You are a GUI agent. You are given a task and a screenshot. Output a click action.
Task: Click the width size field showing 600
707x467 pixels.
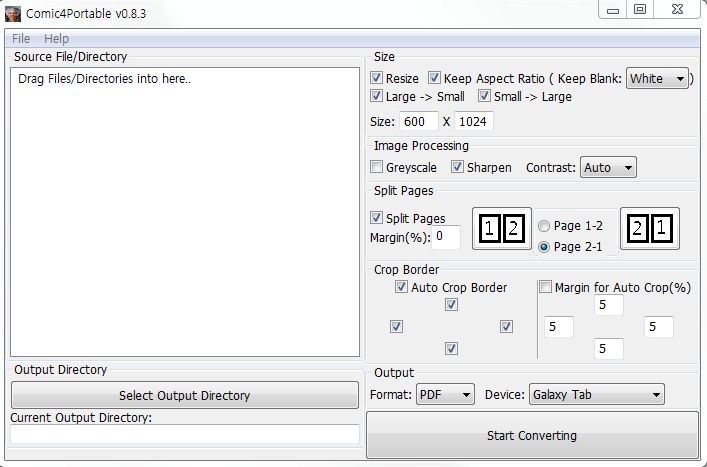(x=418, y=122)
